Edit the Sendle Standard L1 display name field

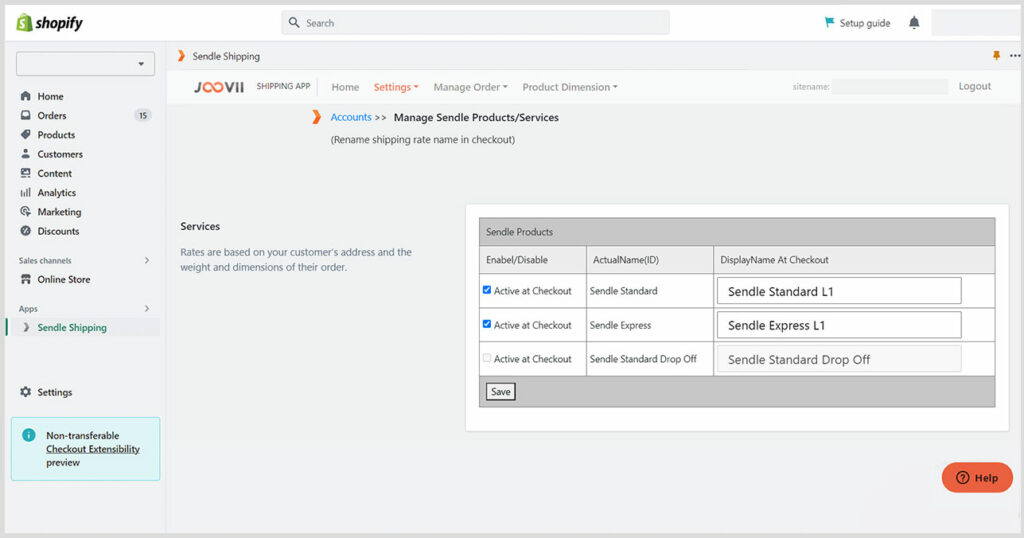pos(839,291)
